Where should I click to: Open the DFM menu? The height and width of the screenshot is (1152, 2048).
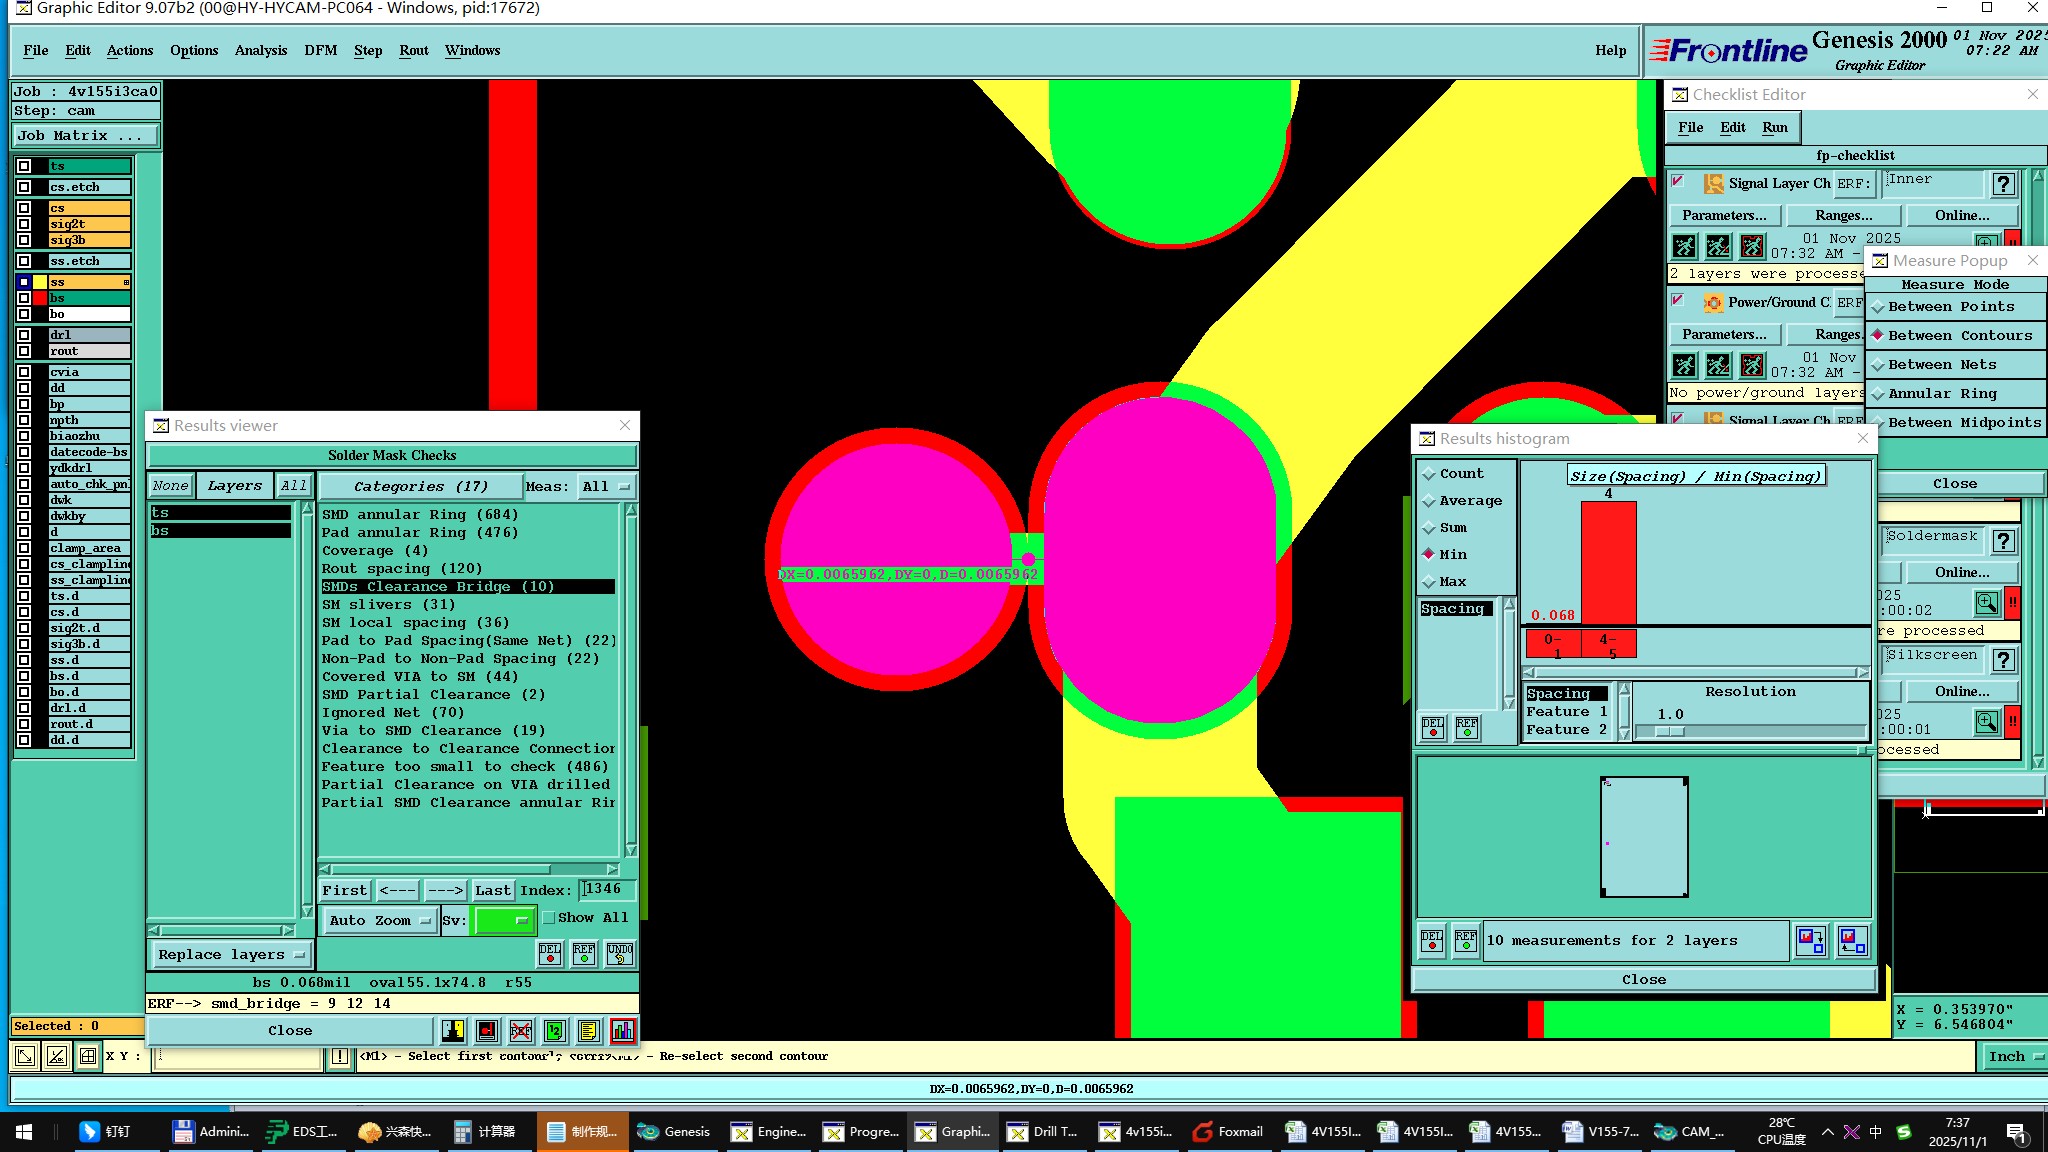coord(320,50)
